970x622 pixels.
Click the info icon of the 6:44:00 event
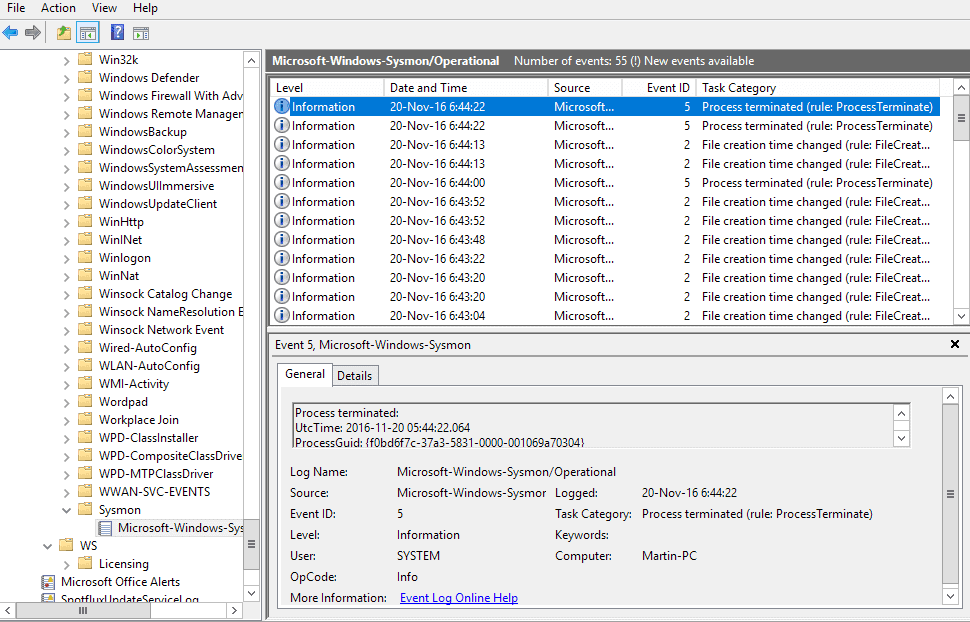pos(282,183)
